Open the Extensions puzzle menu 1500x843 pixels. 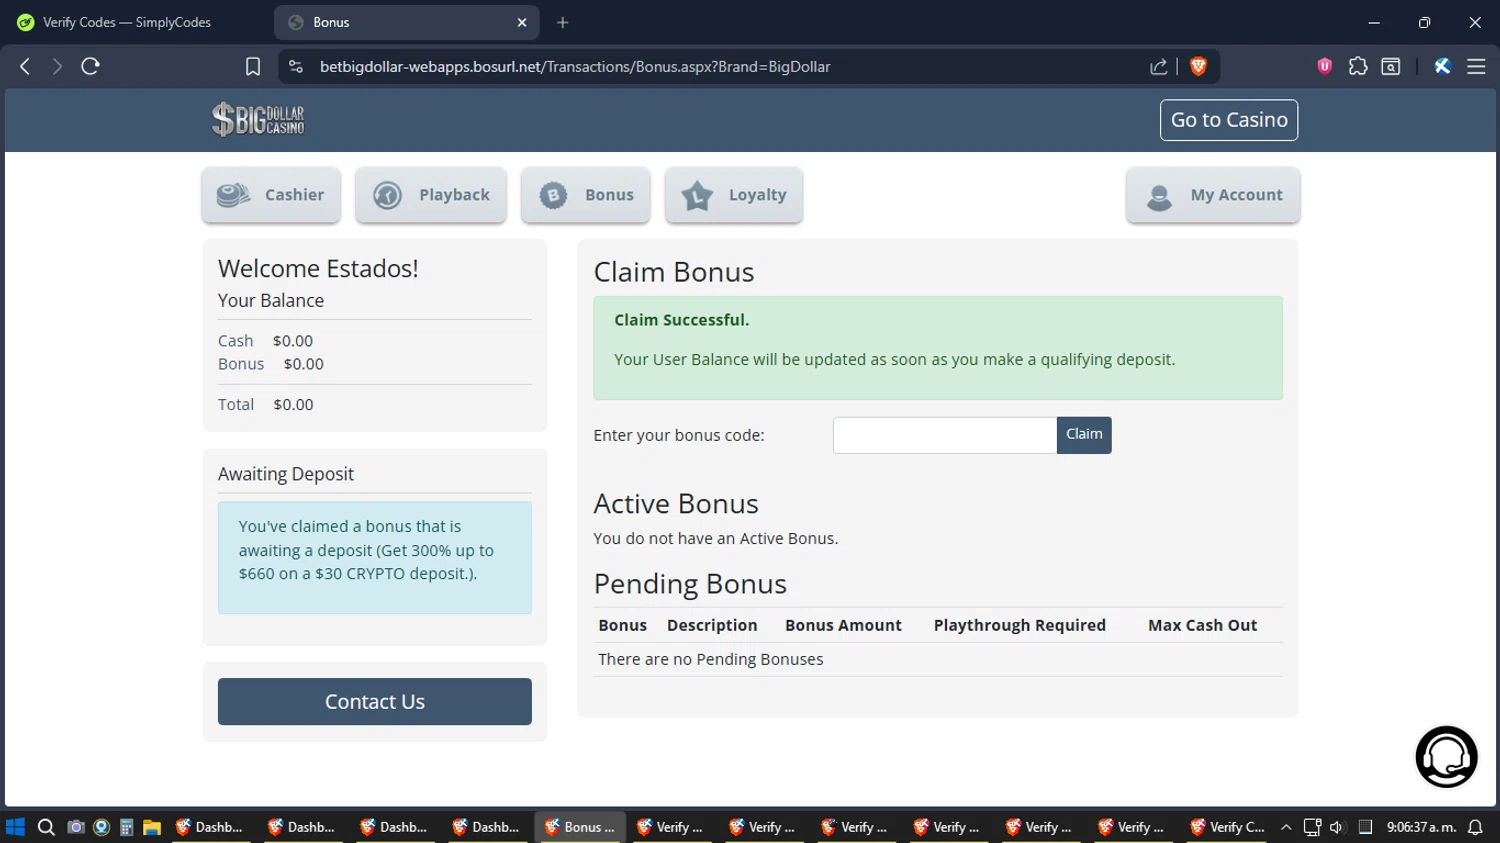1358,66
